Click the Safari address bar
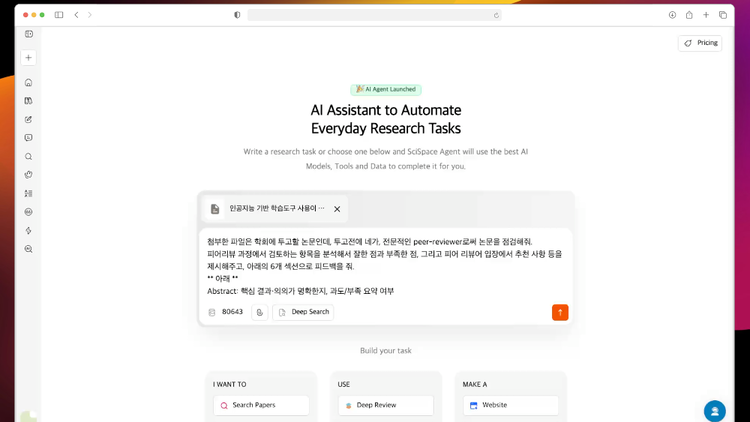Viewport: 750px width, 422px height. tap(375, 15)
